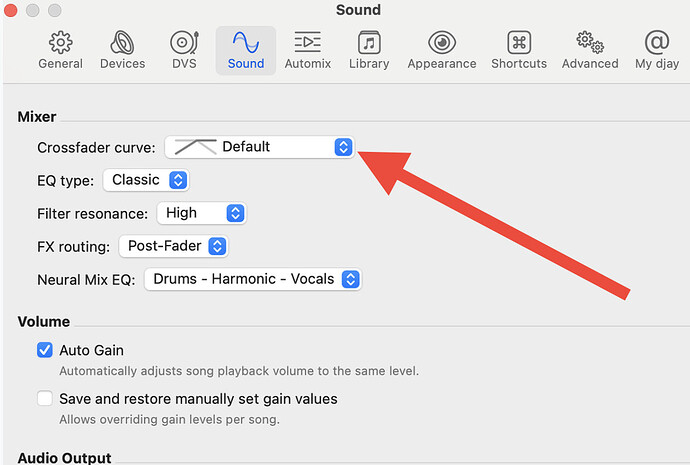The image size is (690, 465).
Task: Open the Devices speaker icon pane
Action: [122, 42]
